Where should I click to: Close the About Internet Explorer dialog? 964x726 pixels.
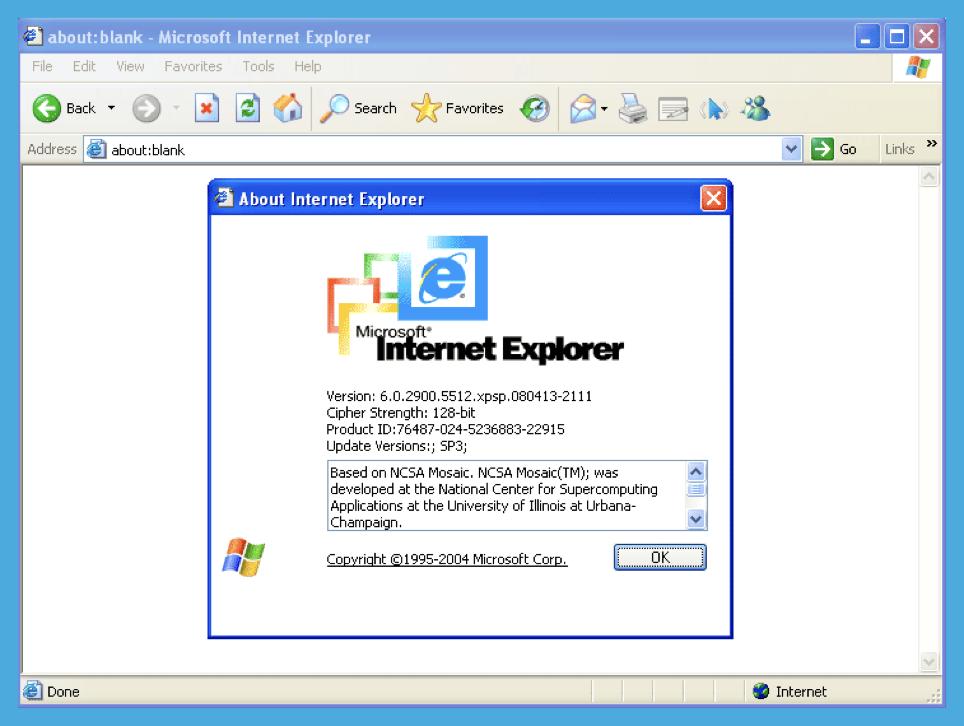[x=713, y=198]
